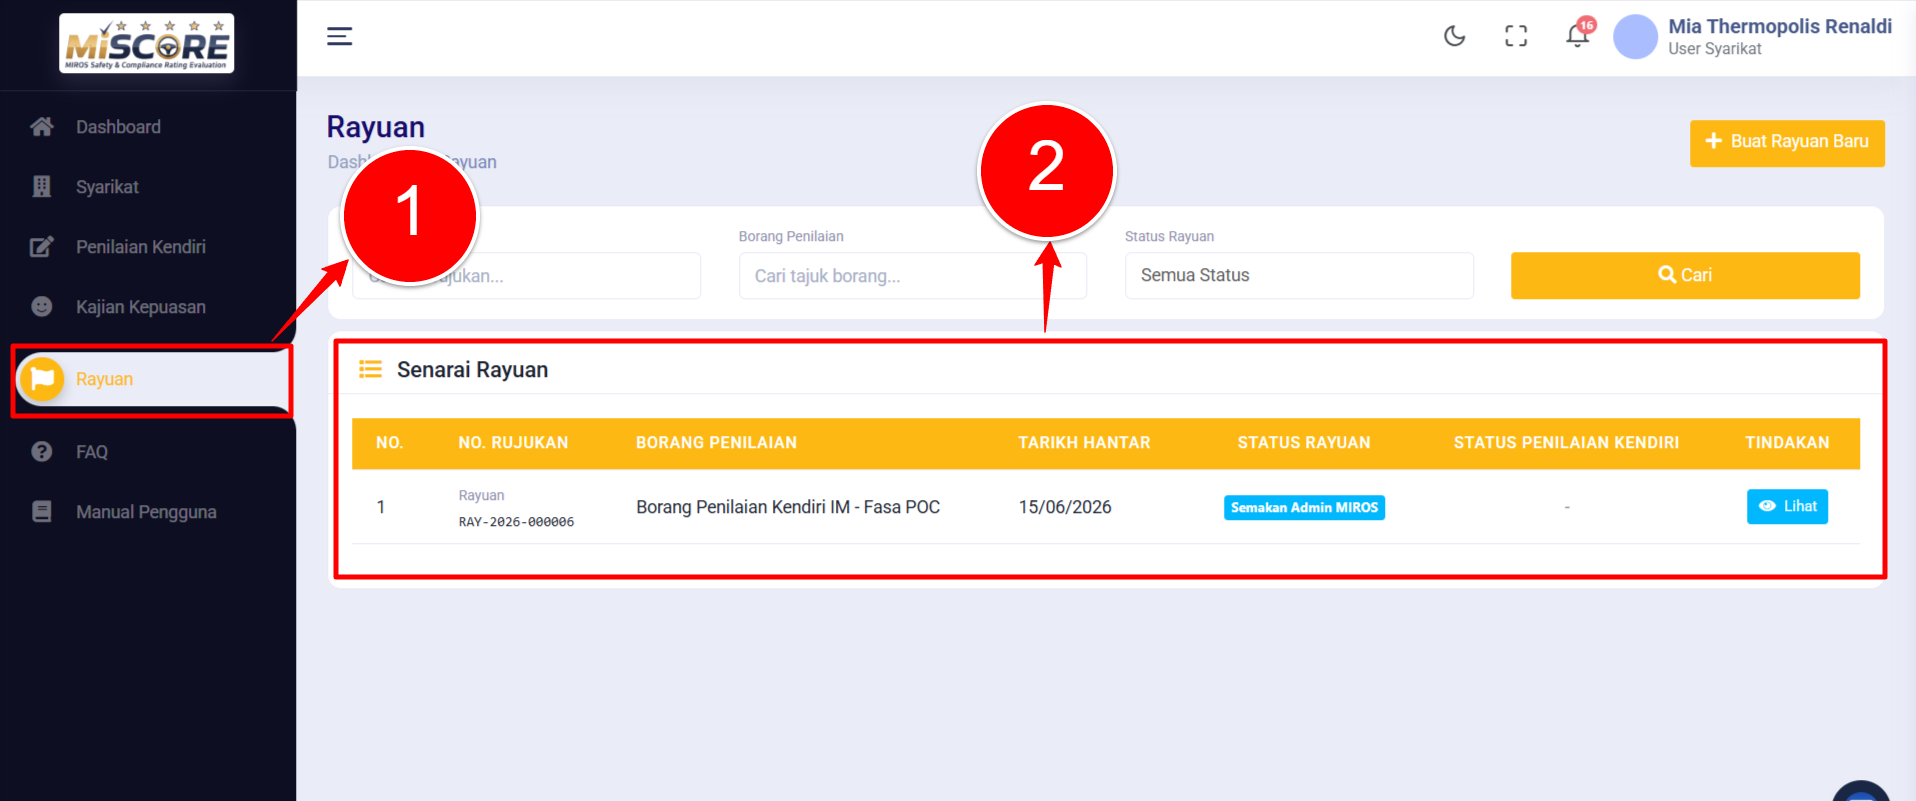Click the Lihat view button
1916x801 pixels.
tap(1787, 507)
